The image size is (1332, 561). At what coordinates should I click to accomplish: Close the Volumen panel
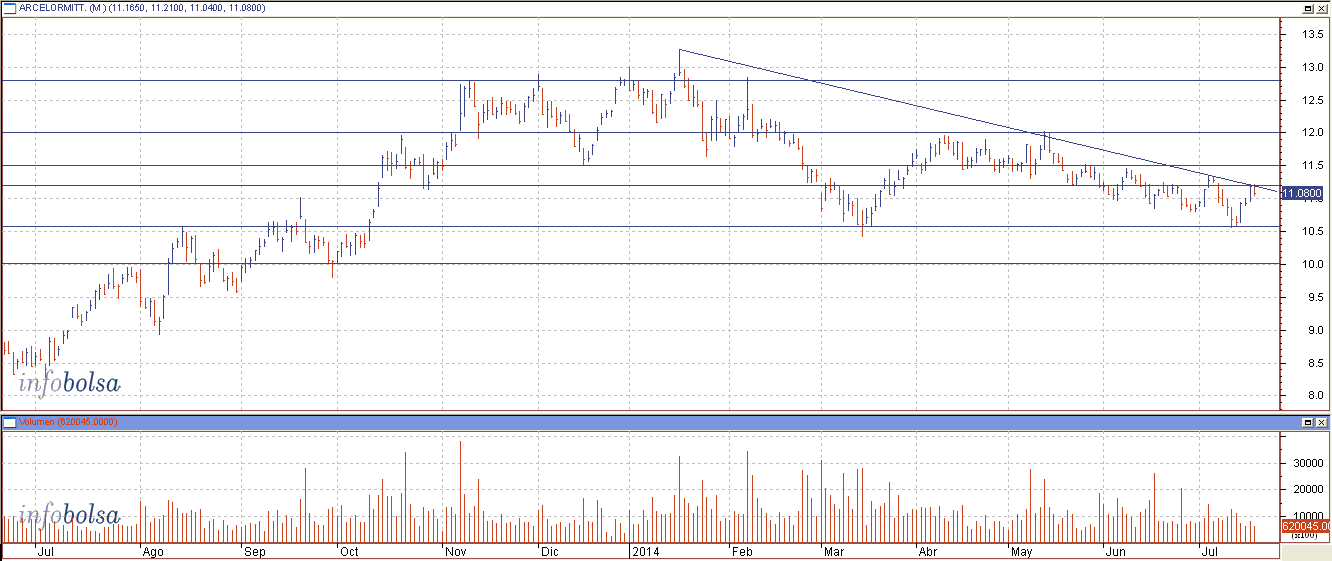1322,422
